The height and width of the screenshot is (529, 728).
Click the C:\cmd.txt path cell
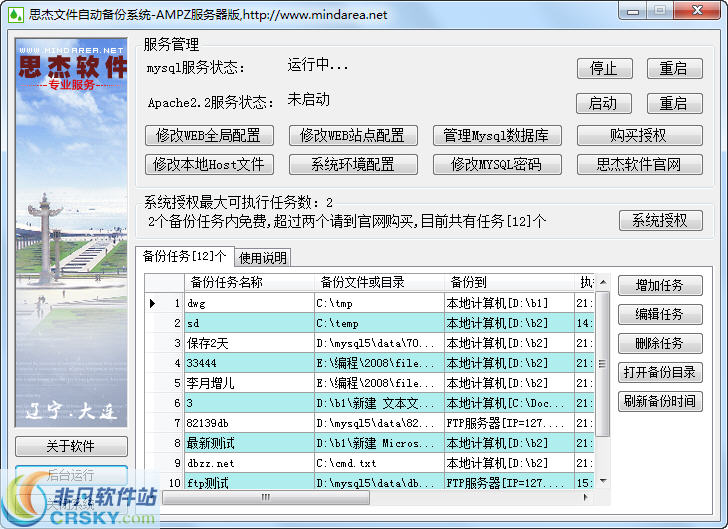coord(379,463)
